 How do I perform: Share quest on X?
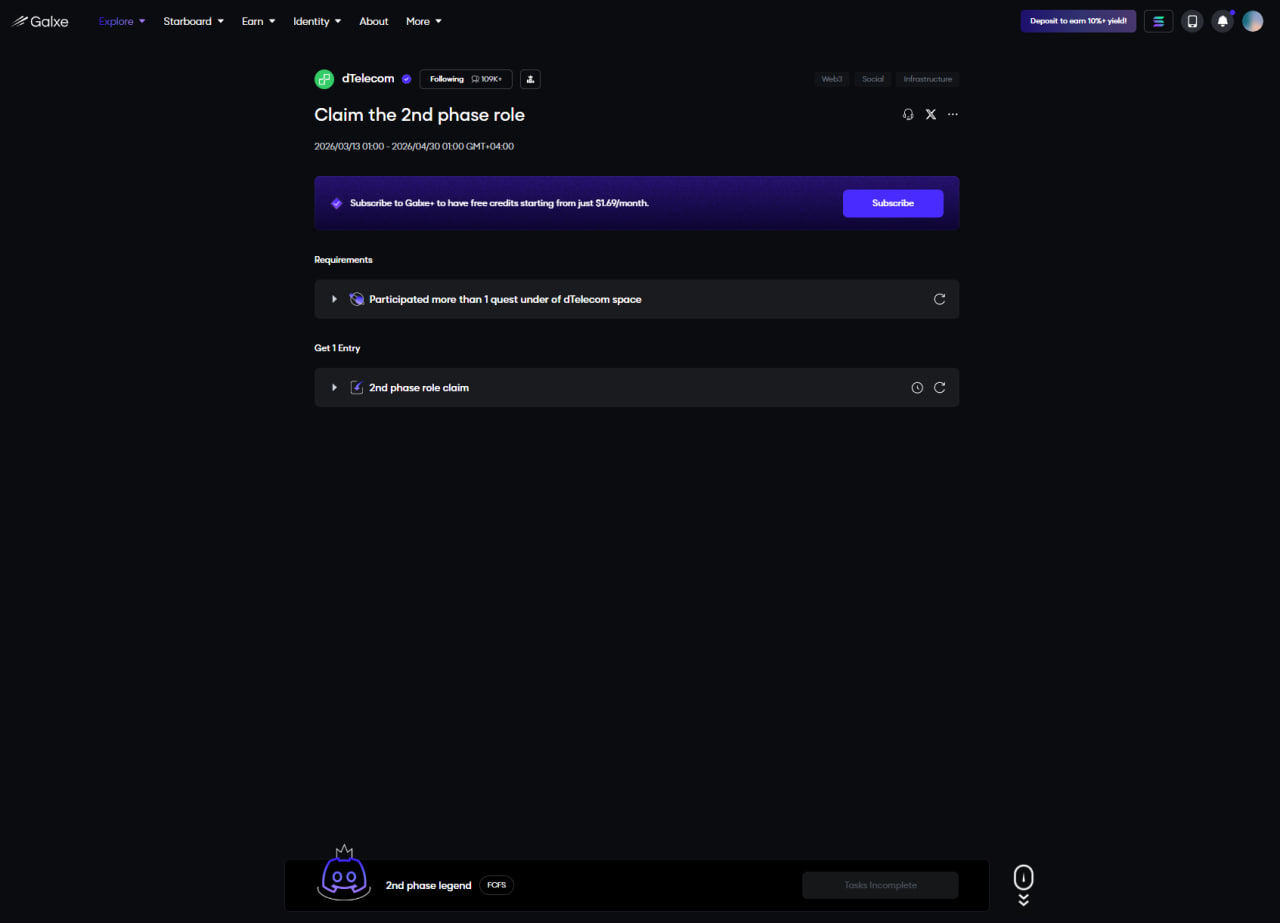(930, 115)
